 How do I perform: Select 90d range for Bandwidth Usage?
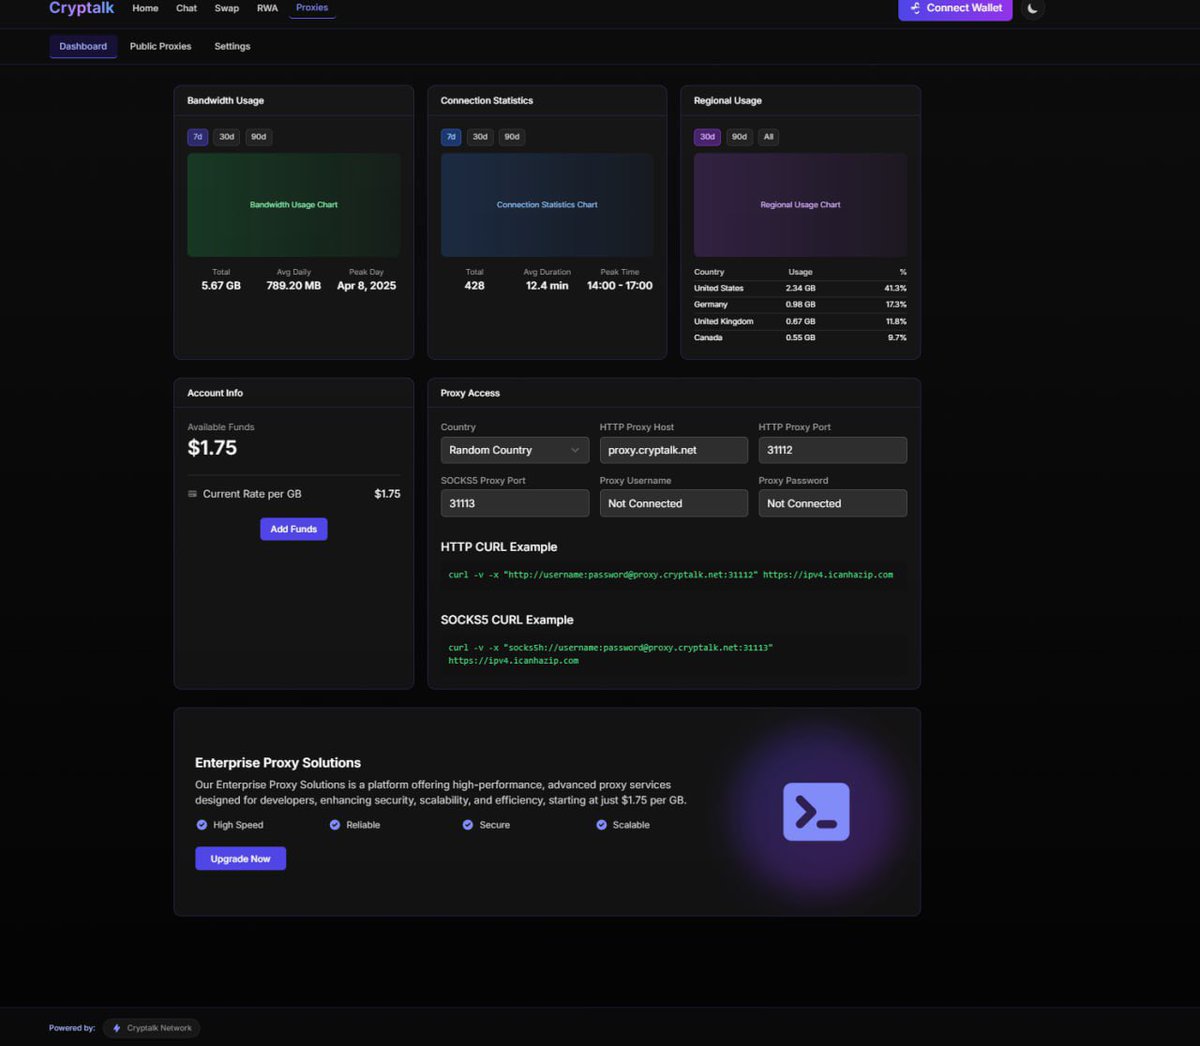click(259, 137)
